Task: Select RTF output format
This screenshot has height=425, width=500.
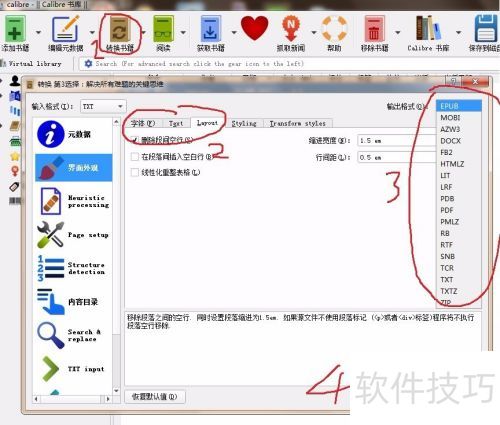Action: (x=459, y=245)
